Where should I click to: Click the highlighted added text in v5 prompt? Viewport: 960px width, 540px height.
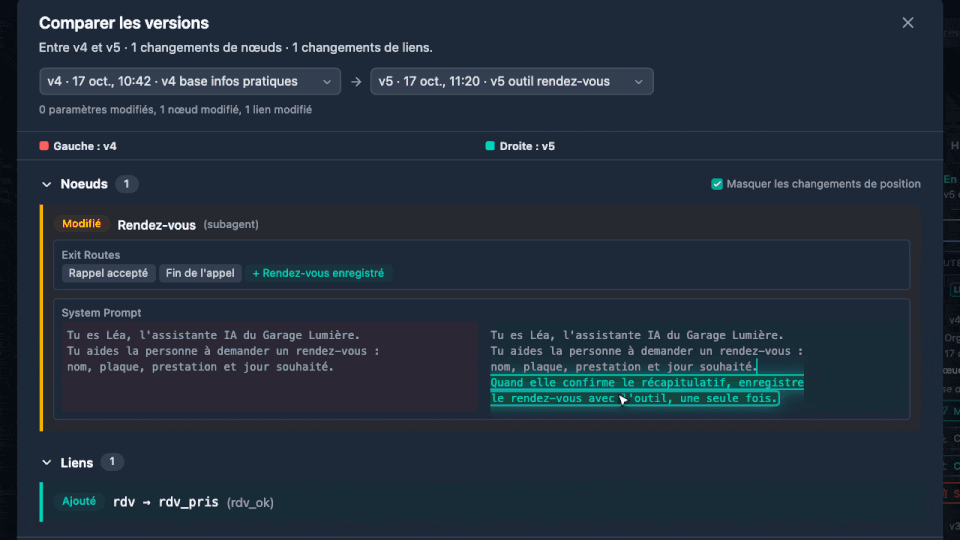pos(647,391)
